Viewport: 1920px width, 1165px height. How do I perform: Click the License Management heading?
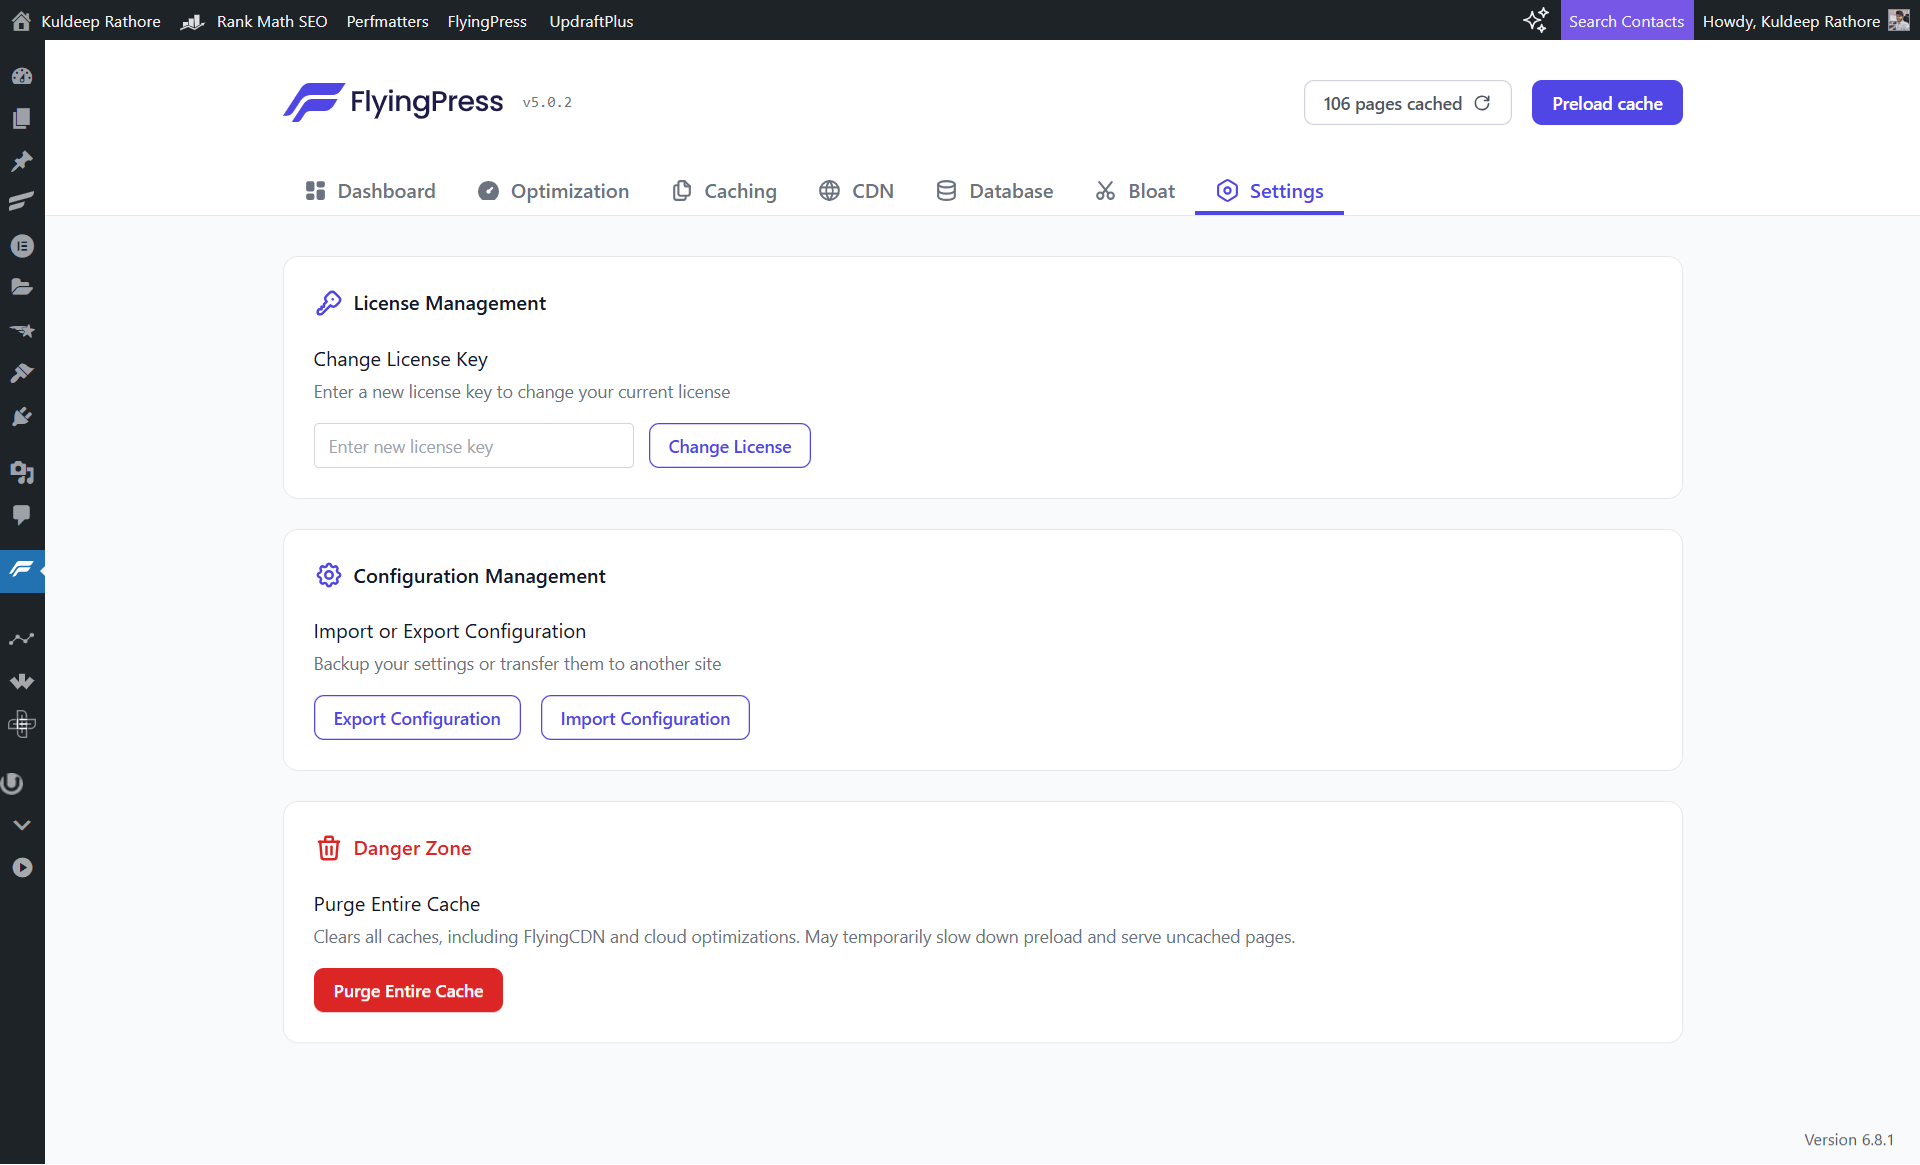tap(449, 303)
